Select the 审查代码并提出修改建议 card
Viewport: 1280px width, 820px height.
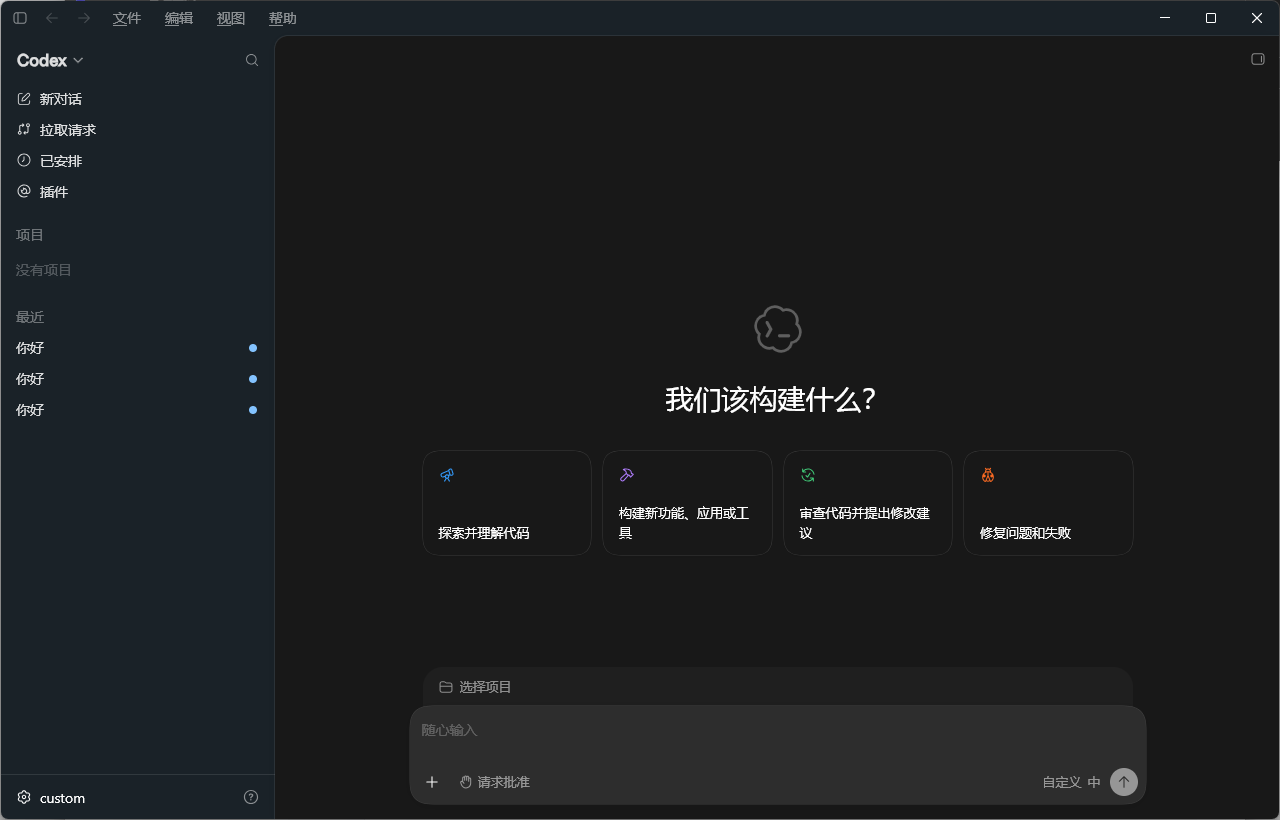pyautogui.click(x=868, y=503)
